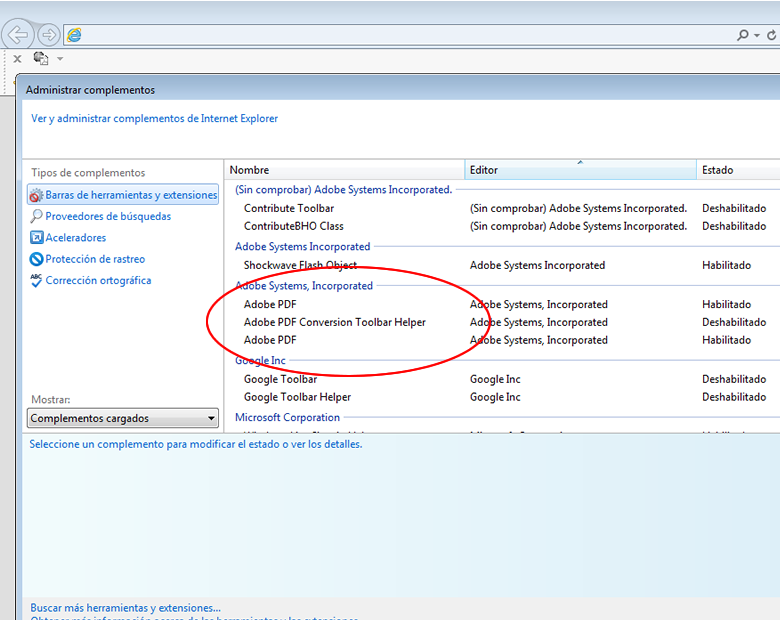Click the browser Forward arrow button

pyautogui.click(x=48, y=35)
